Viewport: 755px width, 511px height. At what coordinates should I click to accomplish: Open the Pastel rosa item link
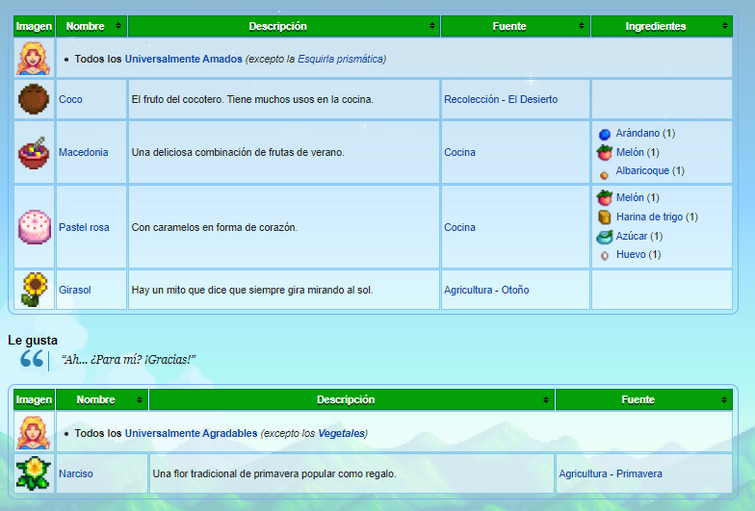point(84,227)
